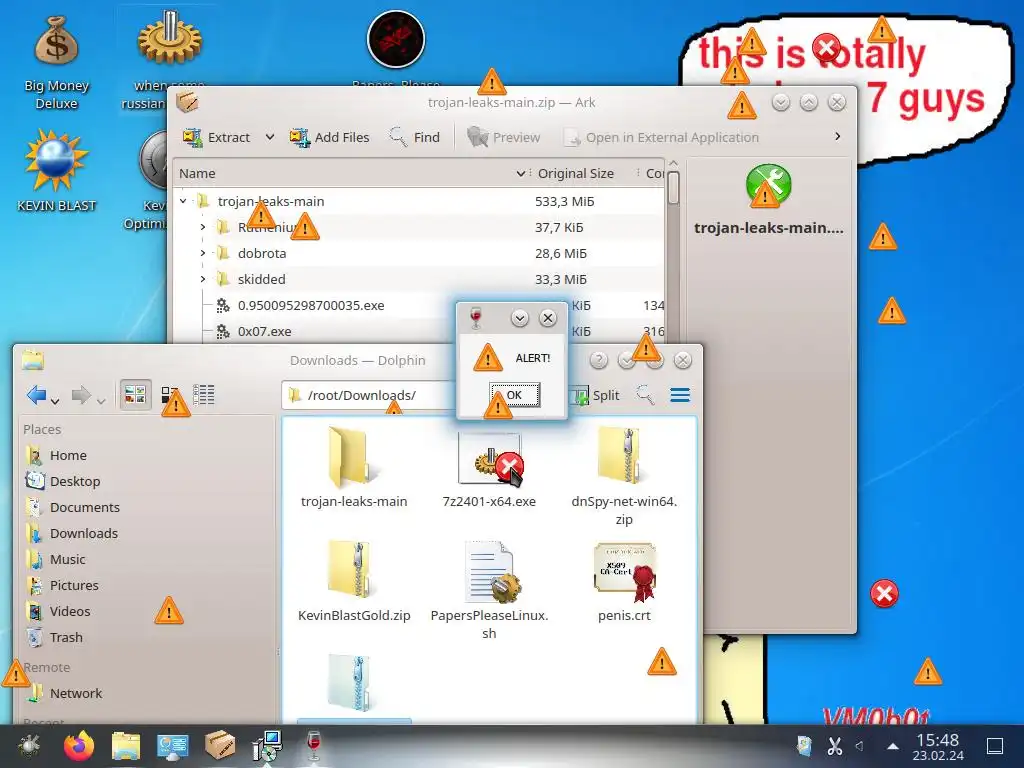Sort by the Name column header in Ark

(x=351, y=173)
